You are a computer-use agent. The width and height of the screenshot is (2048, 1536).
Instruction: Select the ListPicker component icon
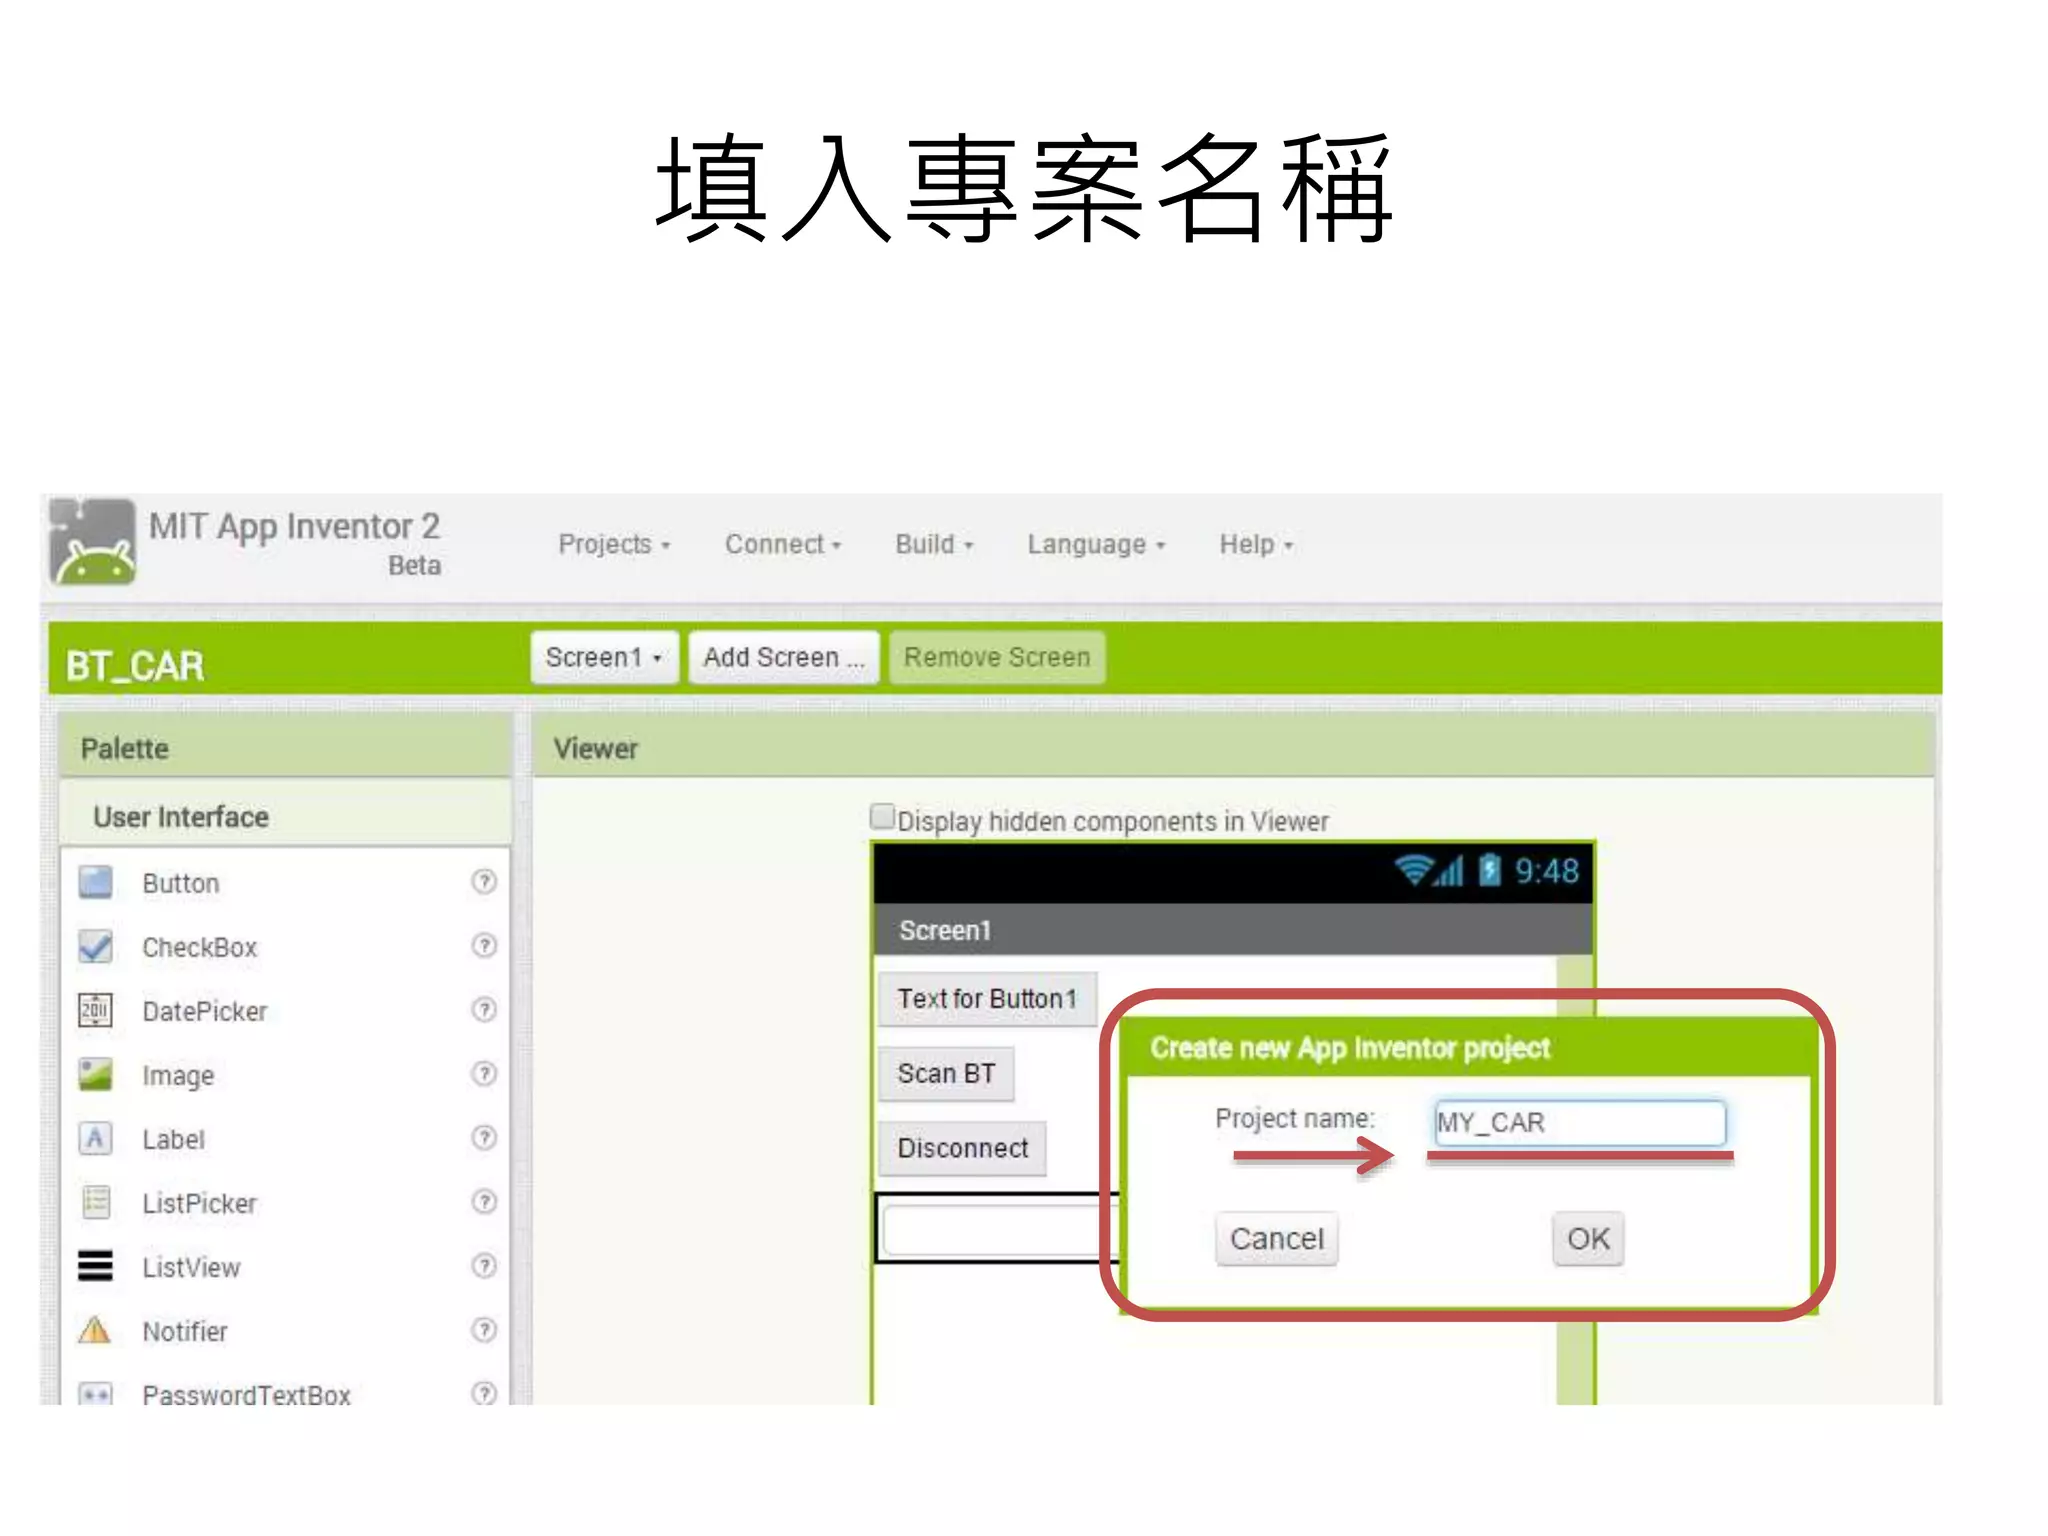pyautogui.click(x=95, y=1202)
